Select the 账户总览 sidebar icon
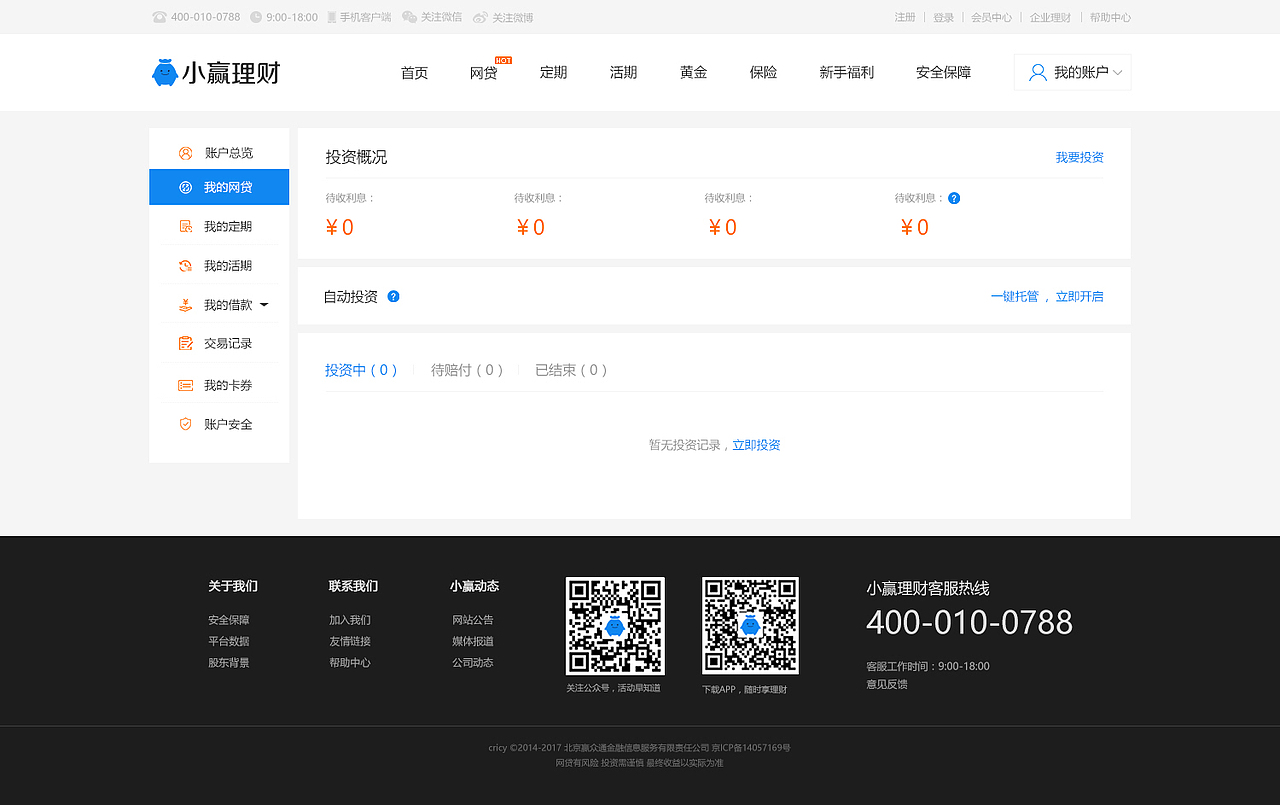Image resolution: width=1280 pixels, height=805 pixels. 184,152
